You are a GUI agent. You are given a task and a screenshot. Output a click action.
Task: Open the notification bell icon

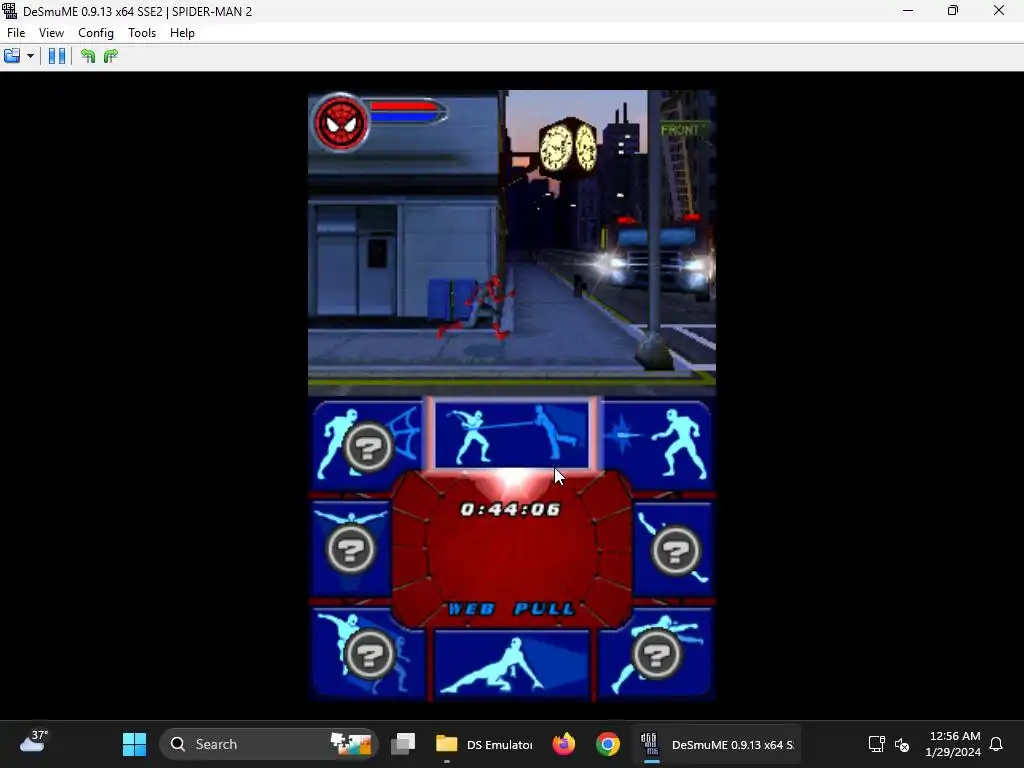pos(996,744)
